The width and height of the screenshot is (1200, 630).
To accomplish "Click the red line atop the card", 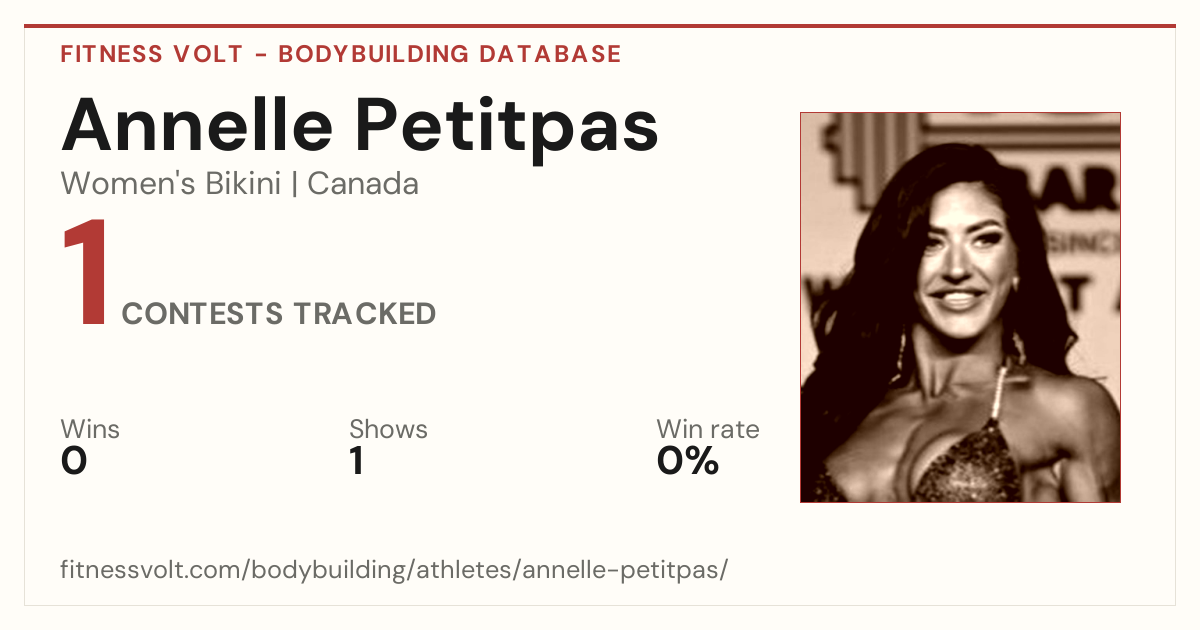I will tap(600, 26).
